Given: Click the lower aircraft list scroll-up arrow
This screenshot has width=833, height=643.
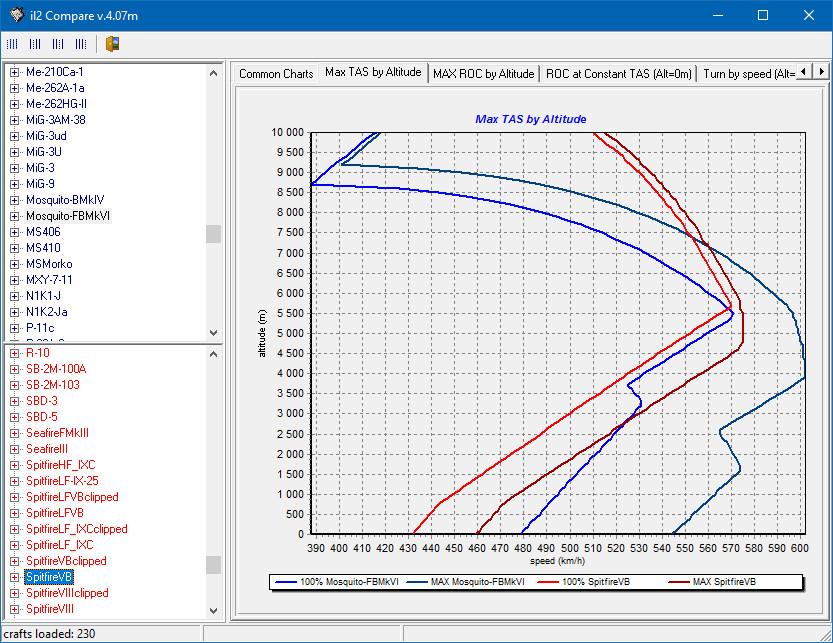Looking at the screenshot, I should 213,353.
